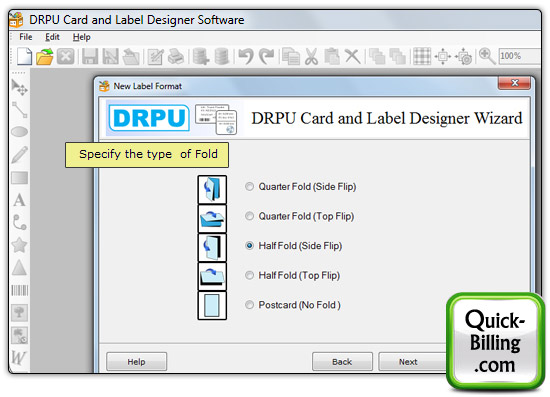
Task: Select the Barcode tool in sidebar
Action: [20, 291]
